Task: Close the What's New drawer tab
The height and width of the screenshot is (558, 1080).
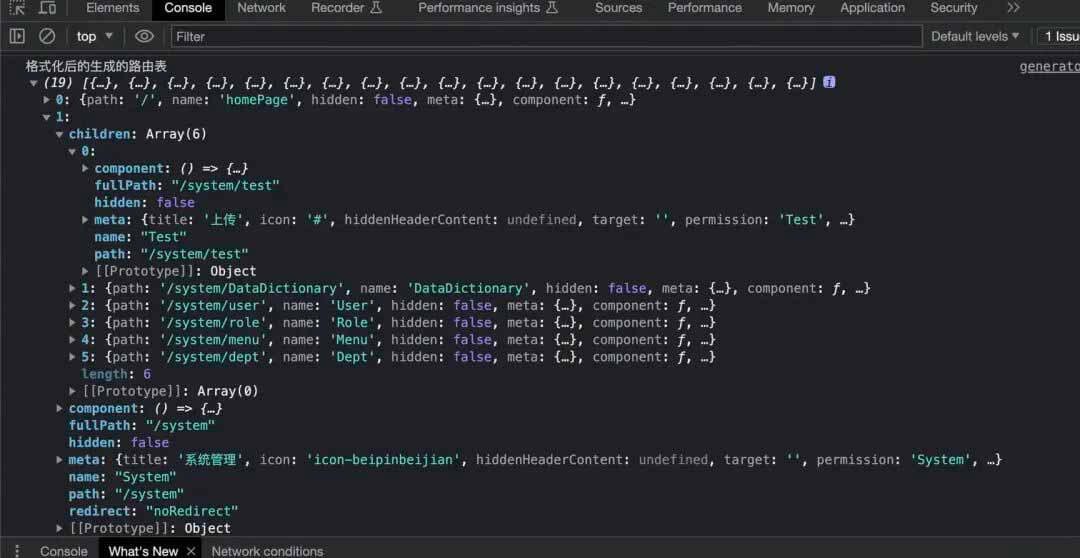Action: [x=191, y=550]
